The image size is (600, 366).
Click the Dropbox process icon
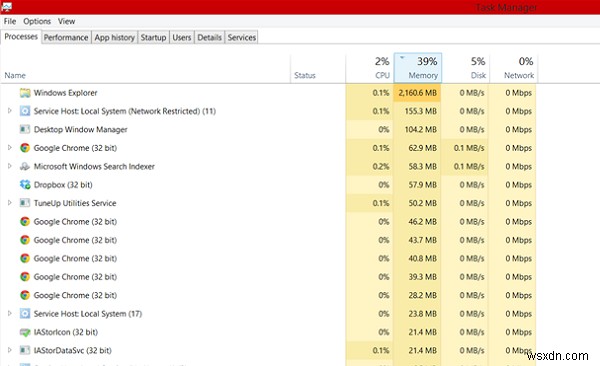25,185
